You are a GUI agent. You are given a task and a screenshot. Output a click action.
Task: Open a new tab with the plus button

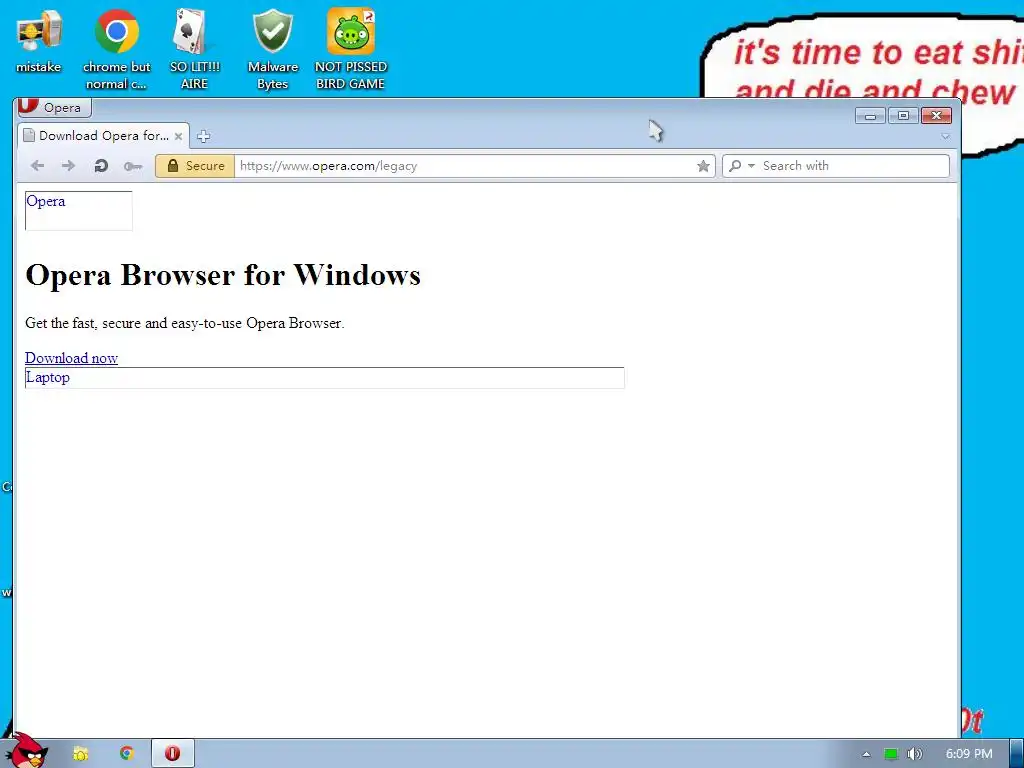pyautogui.click(x=203, y=136)
